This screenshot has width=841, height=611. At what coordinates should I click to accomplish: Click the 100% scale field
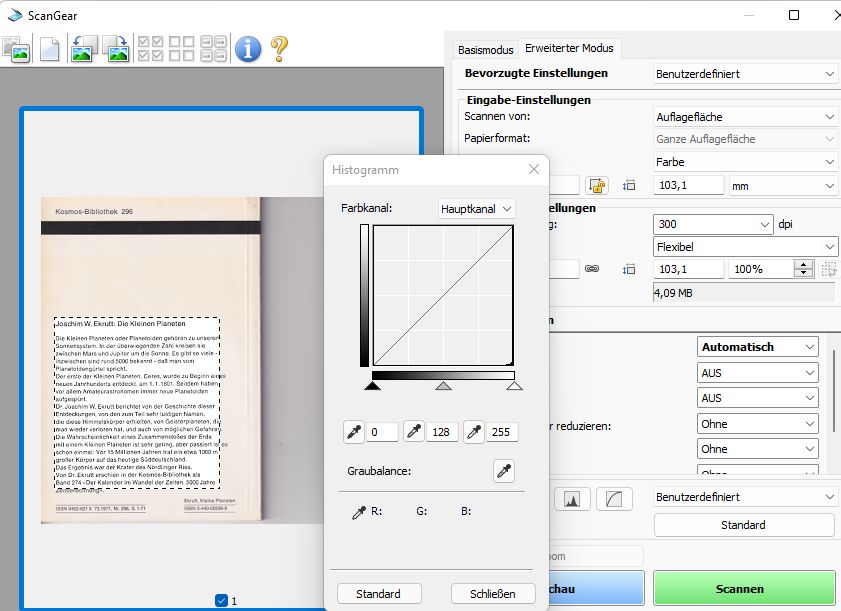point(761,269)
